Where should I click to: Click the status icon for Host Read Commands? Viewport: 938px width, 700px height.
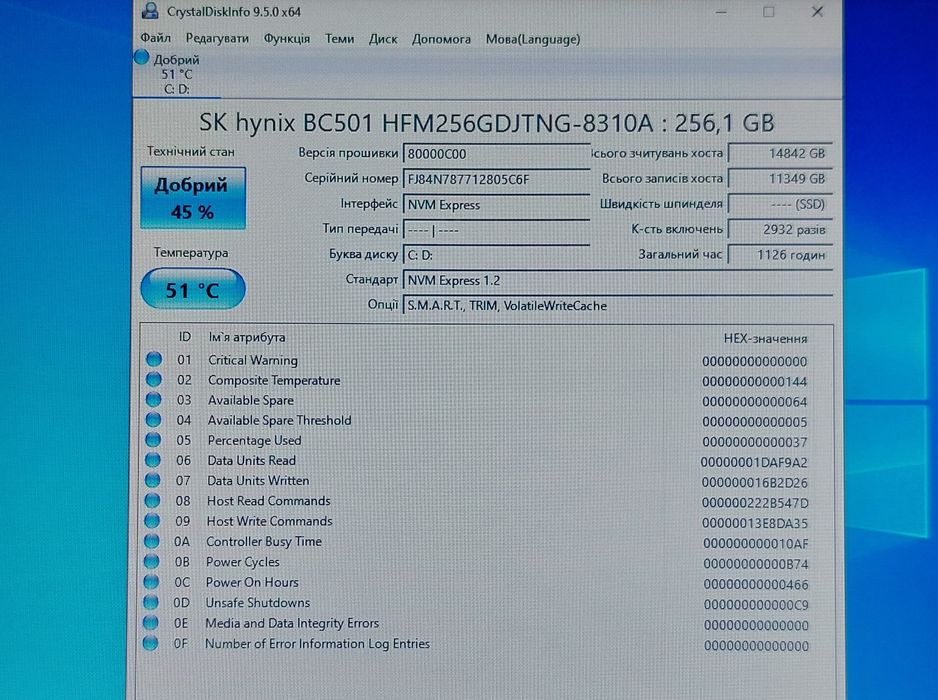[152, 500]
